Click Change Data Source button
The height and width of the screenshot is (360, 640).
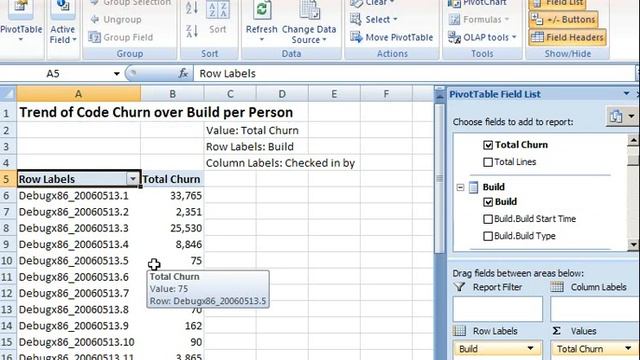(x=309, y=22)
